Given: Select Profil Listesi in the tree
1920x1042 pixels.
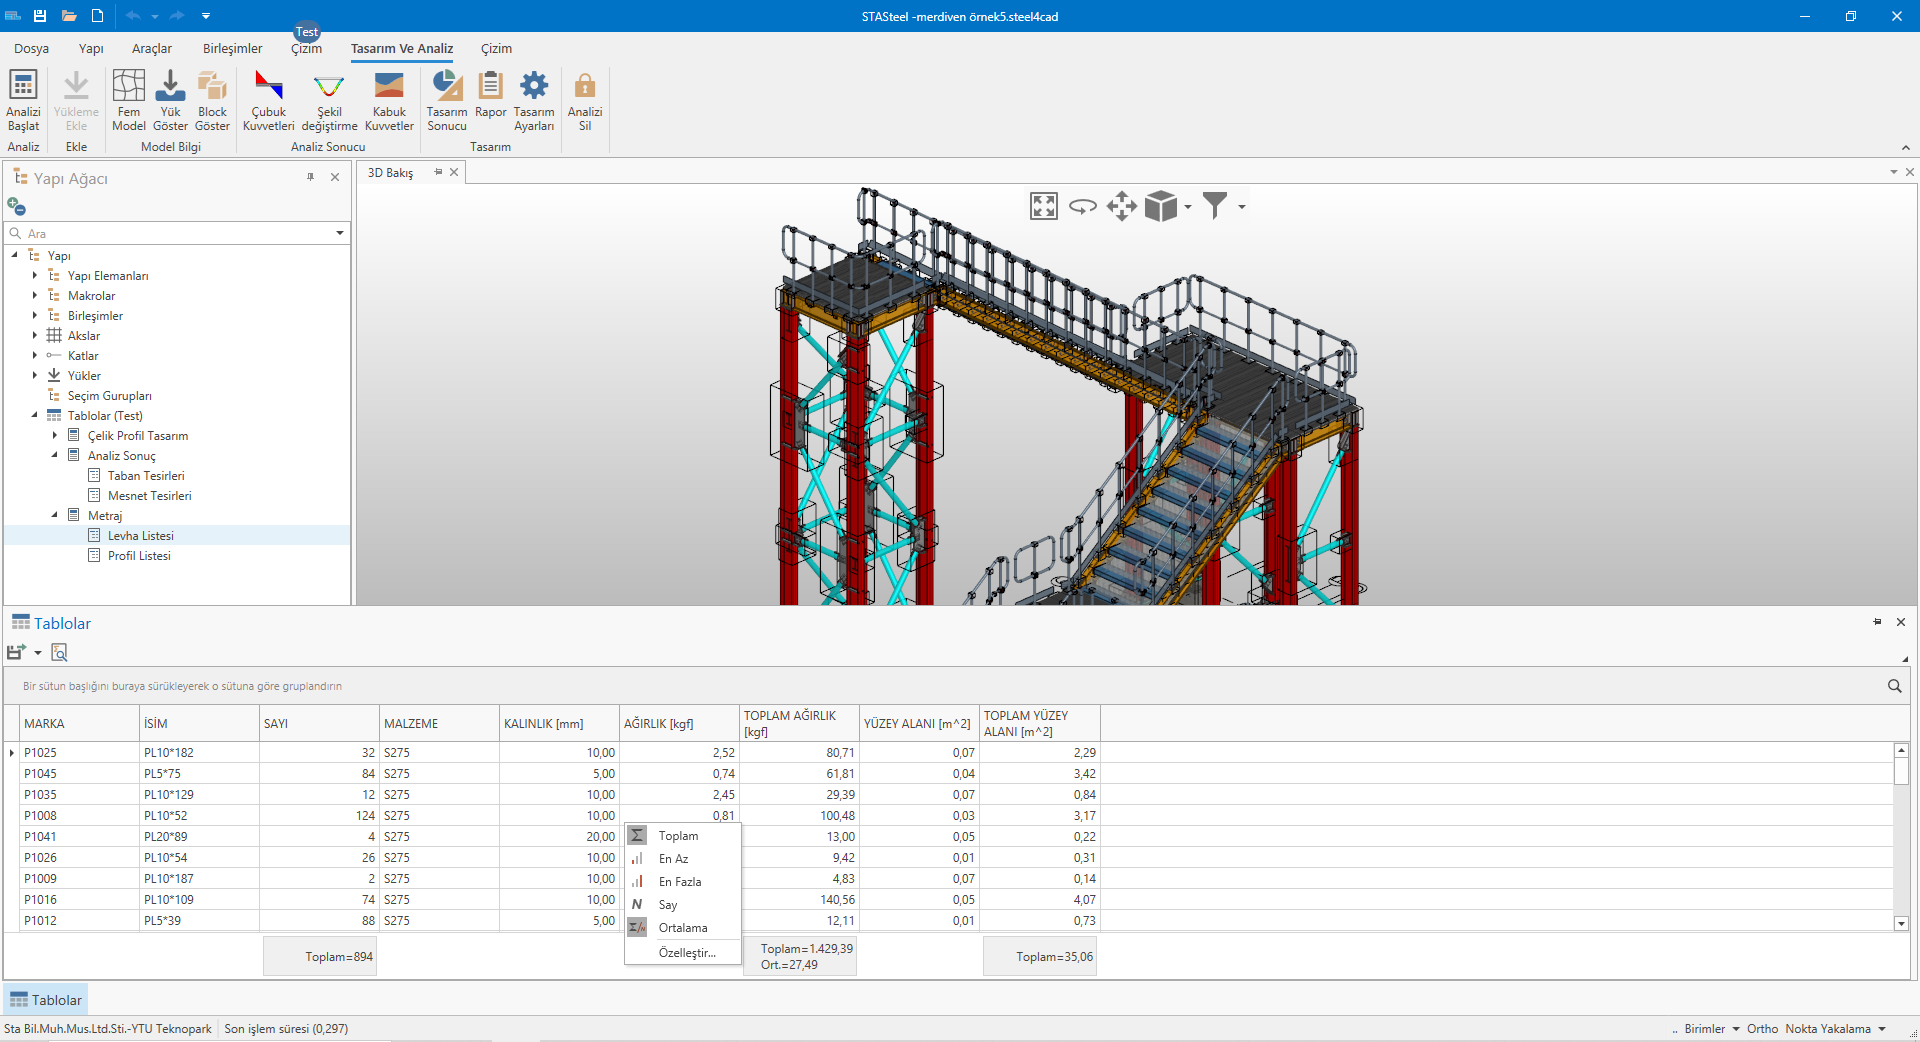Looking at the screenshot, I should pos(139,556).
